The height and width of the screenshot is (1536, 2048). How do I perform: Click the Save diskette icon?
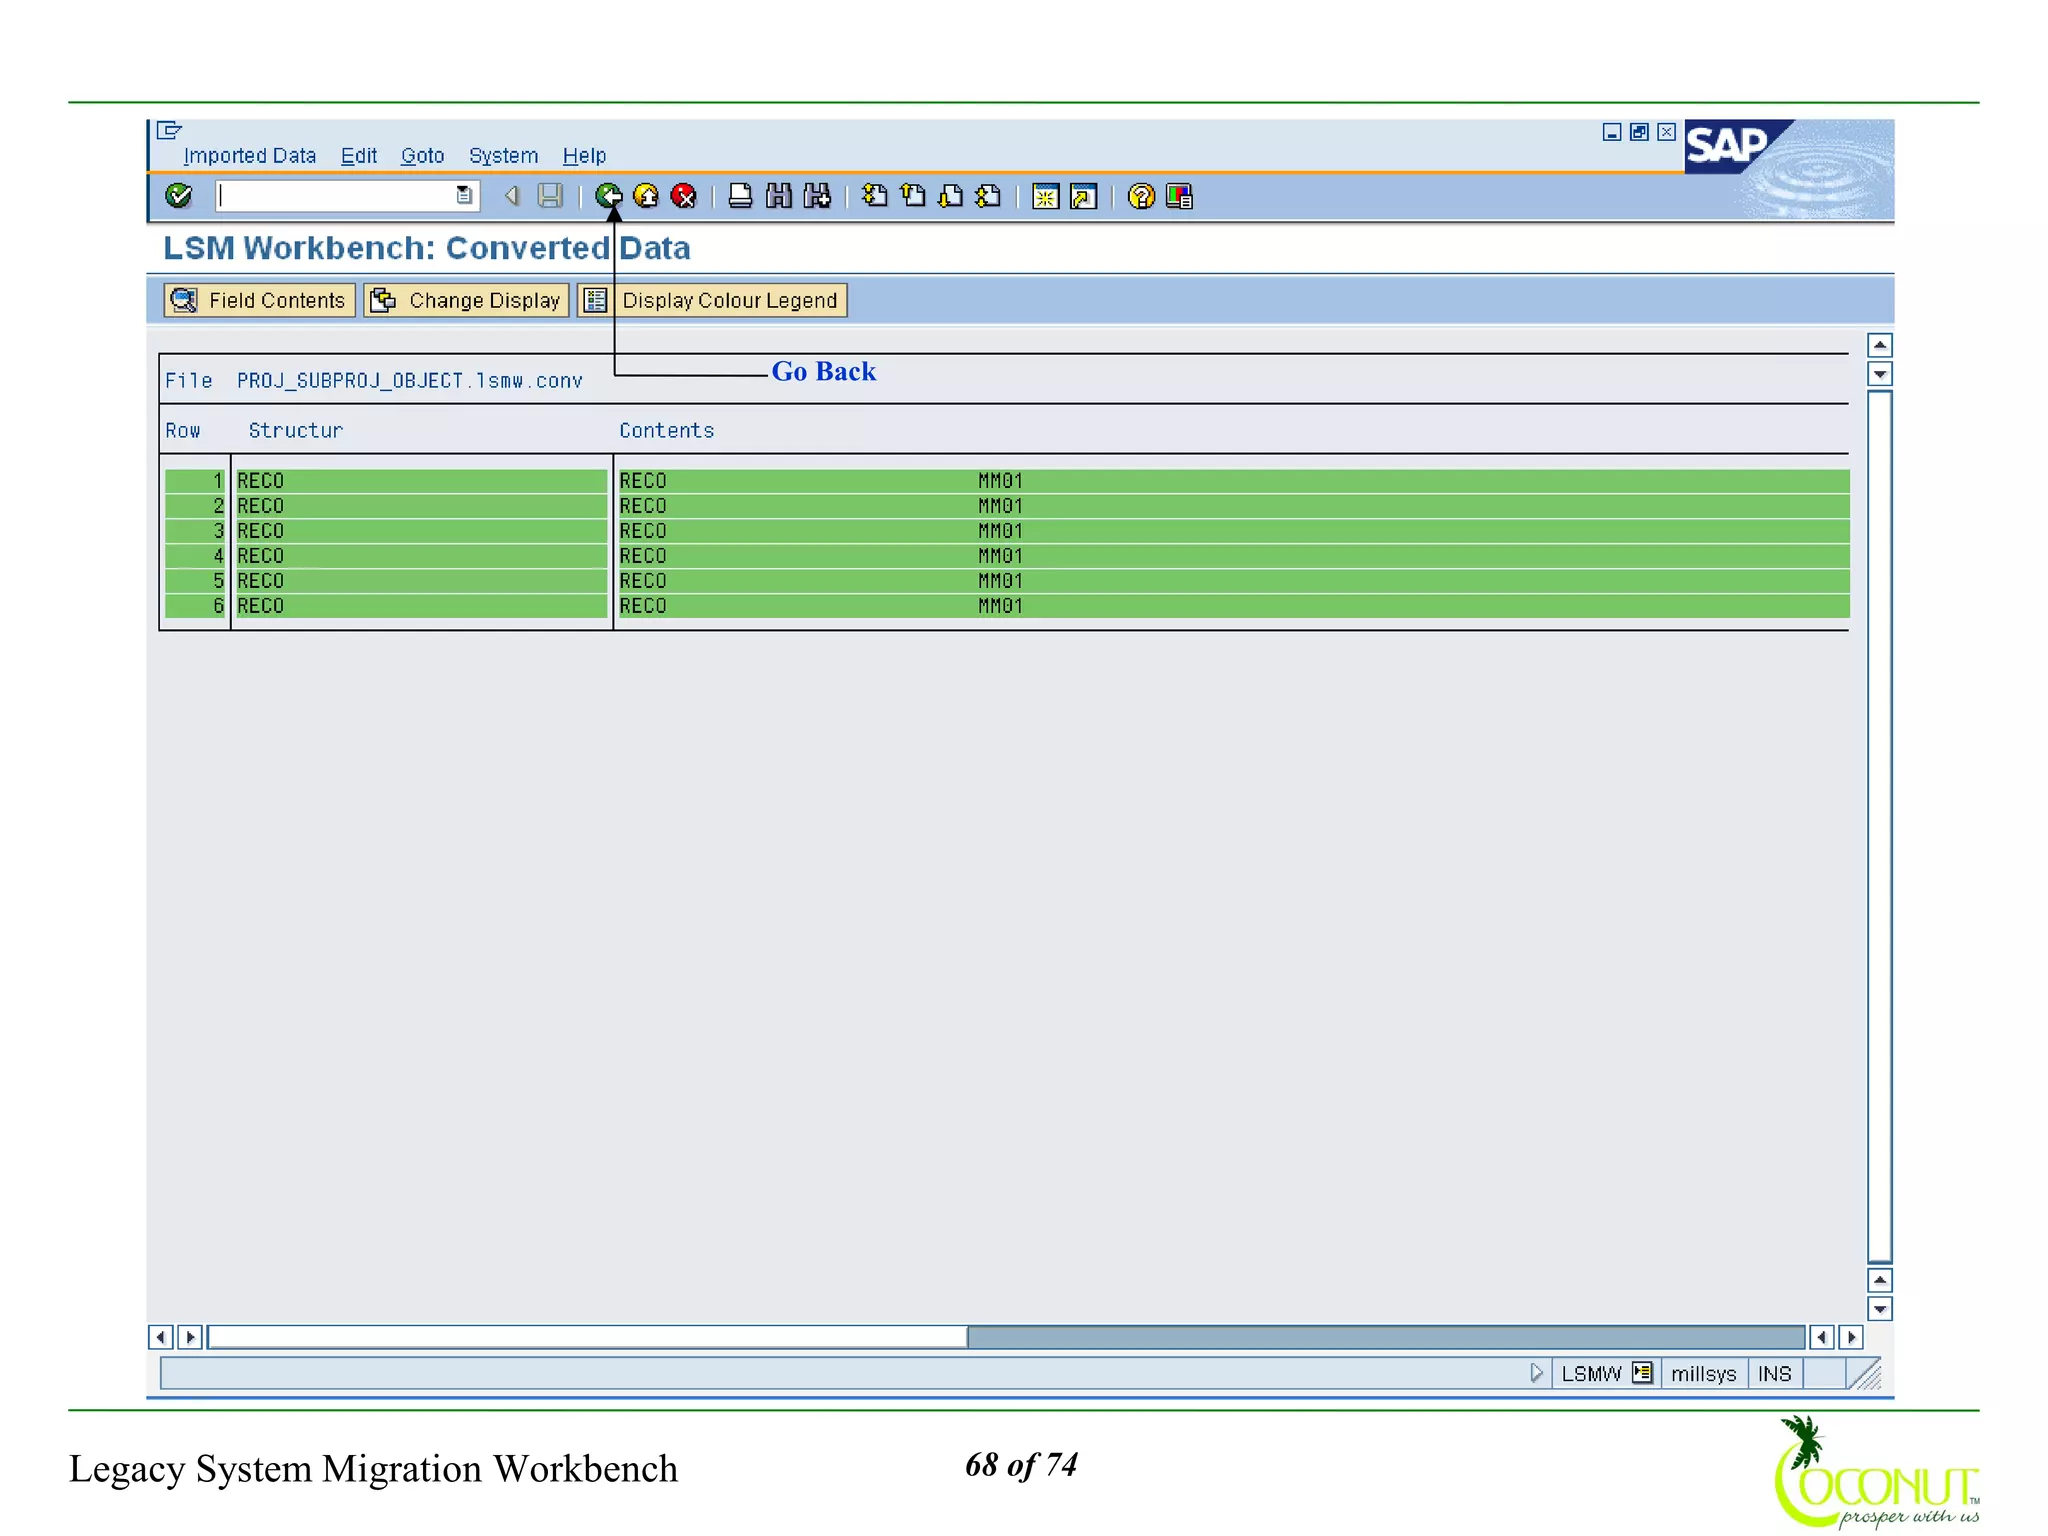coord(550,196)
